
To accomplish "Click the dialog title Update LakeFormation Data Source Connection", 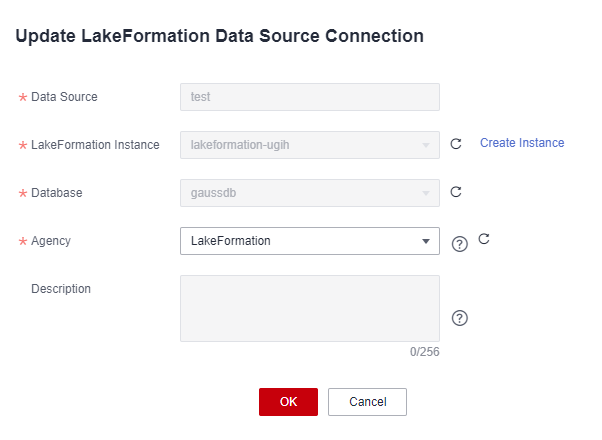I will [x=220, y=36].
